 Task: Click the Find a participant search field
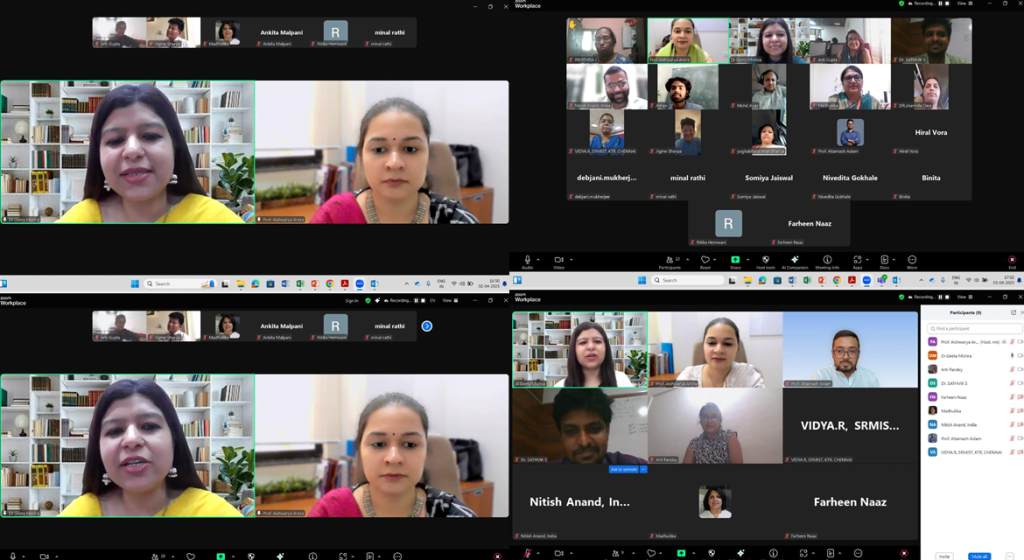point(972,328)
